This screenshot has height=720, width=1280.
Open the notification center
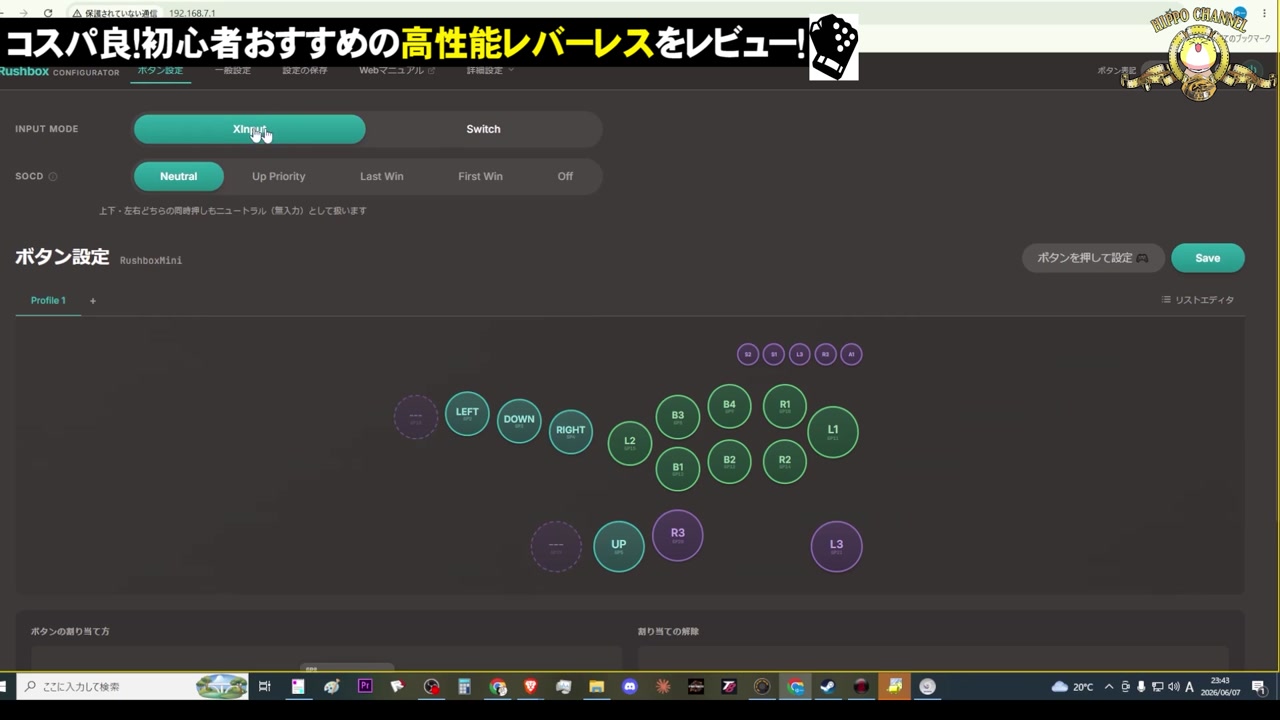click(x=1258, y=687)
